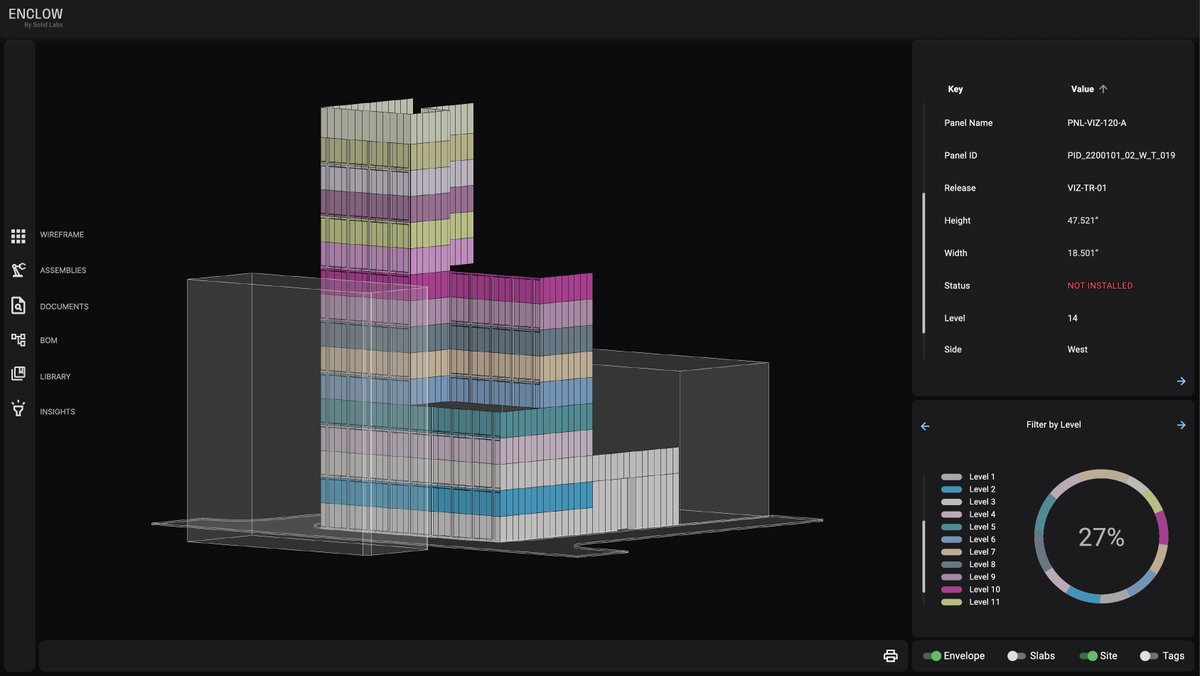1200x676 pixels.
Task: Select BOM menu label
Action: (49, 341)
